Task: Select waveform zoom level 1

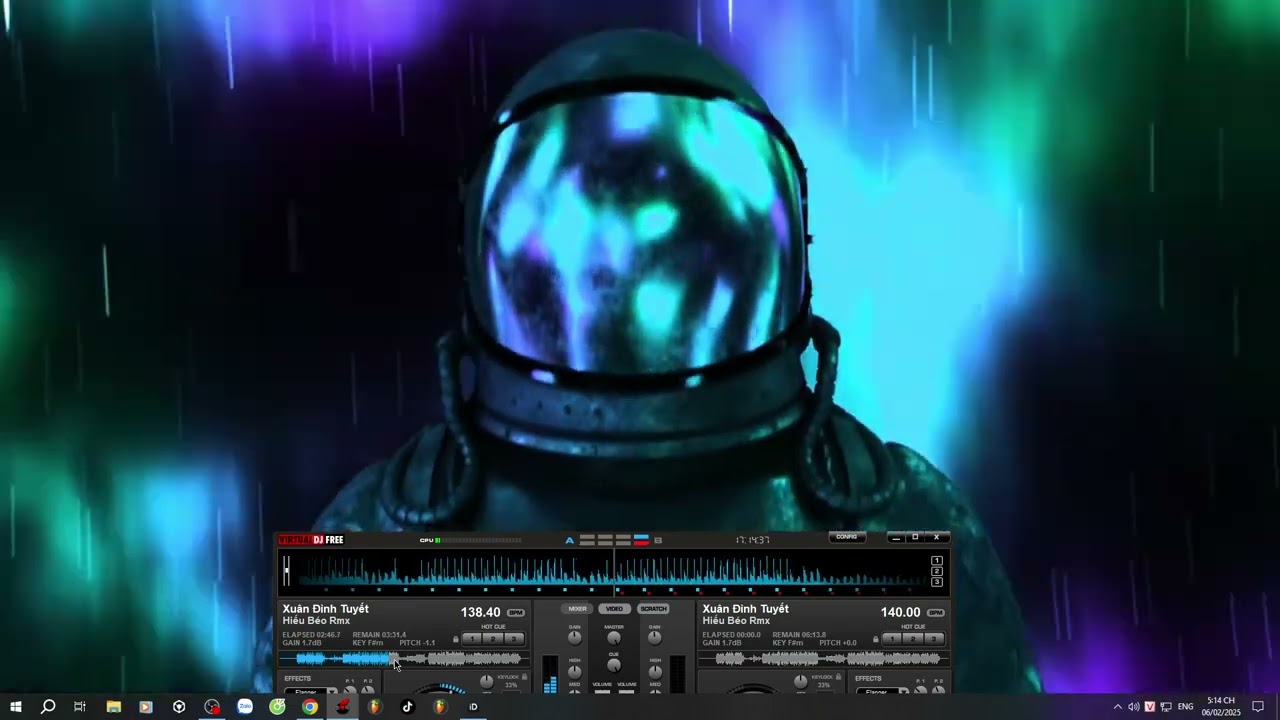Action: click(x=937, y=561)
